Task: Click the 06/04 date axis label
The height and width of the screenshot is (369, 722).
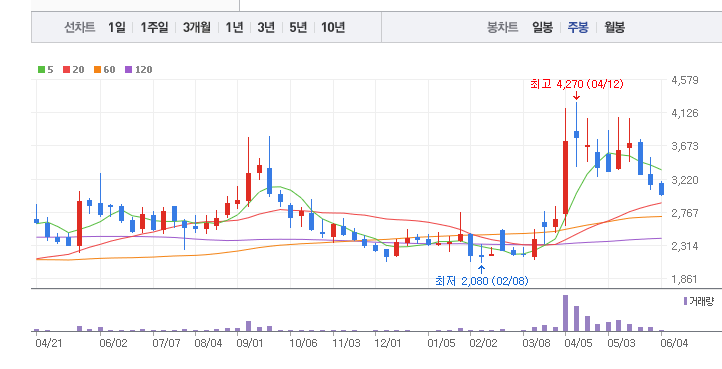Action: click(x=674, y=344)
